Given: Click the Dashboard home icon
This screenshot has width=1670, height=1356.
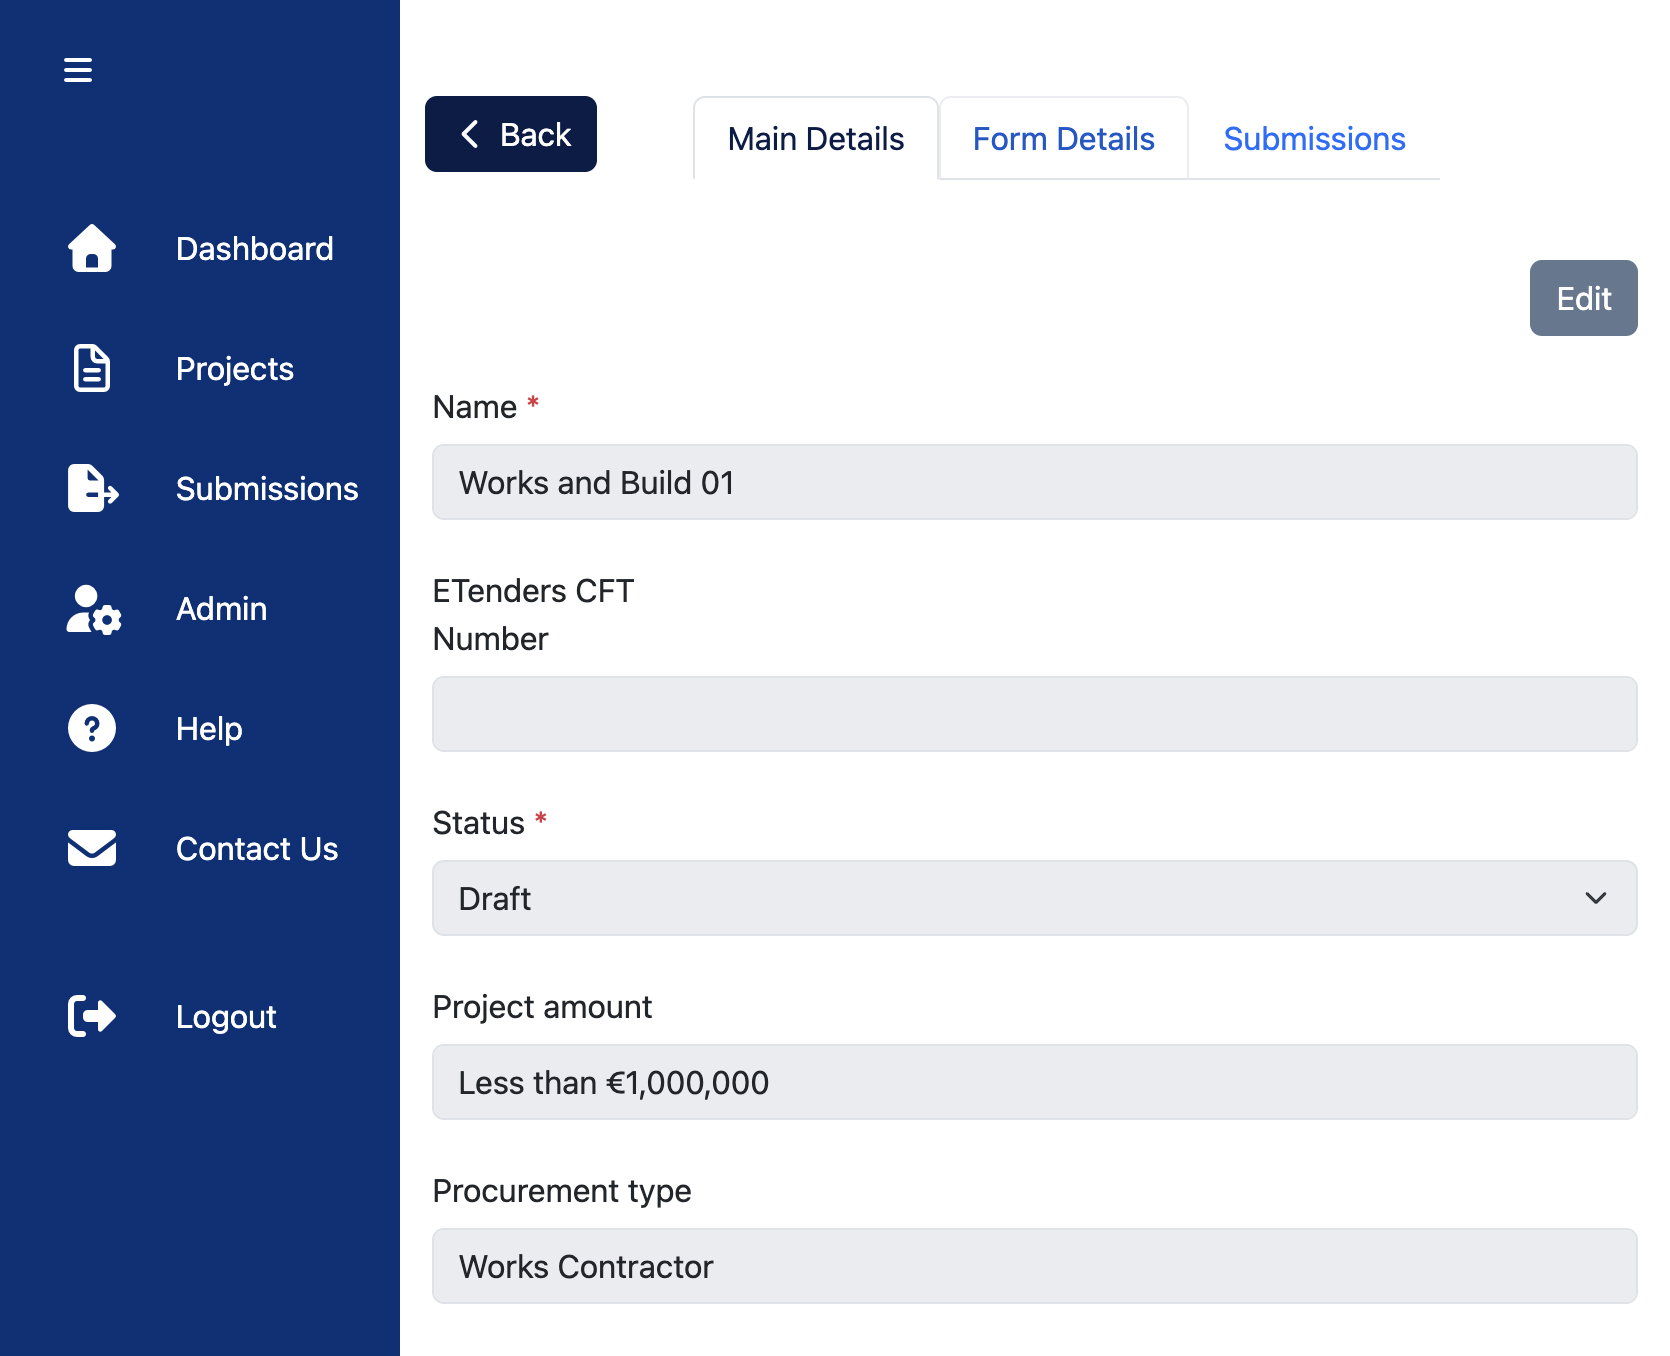Looking at the screenshot, I should point(92,248).
